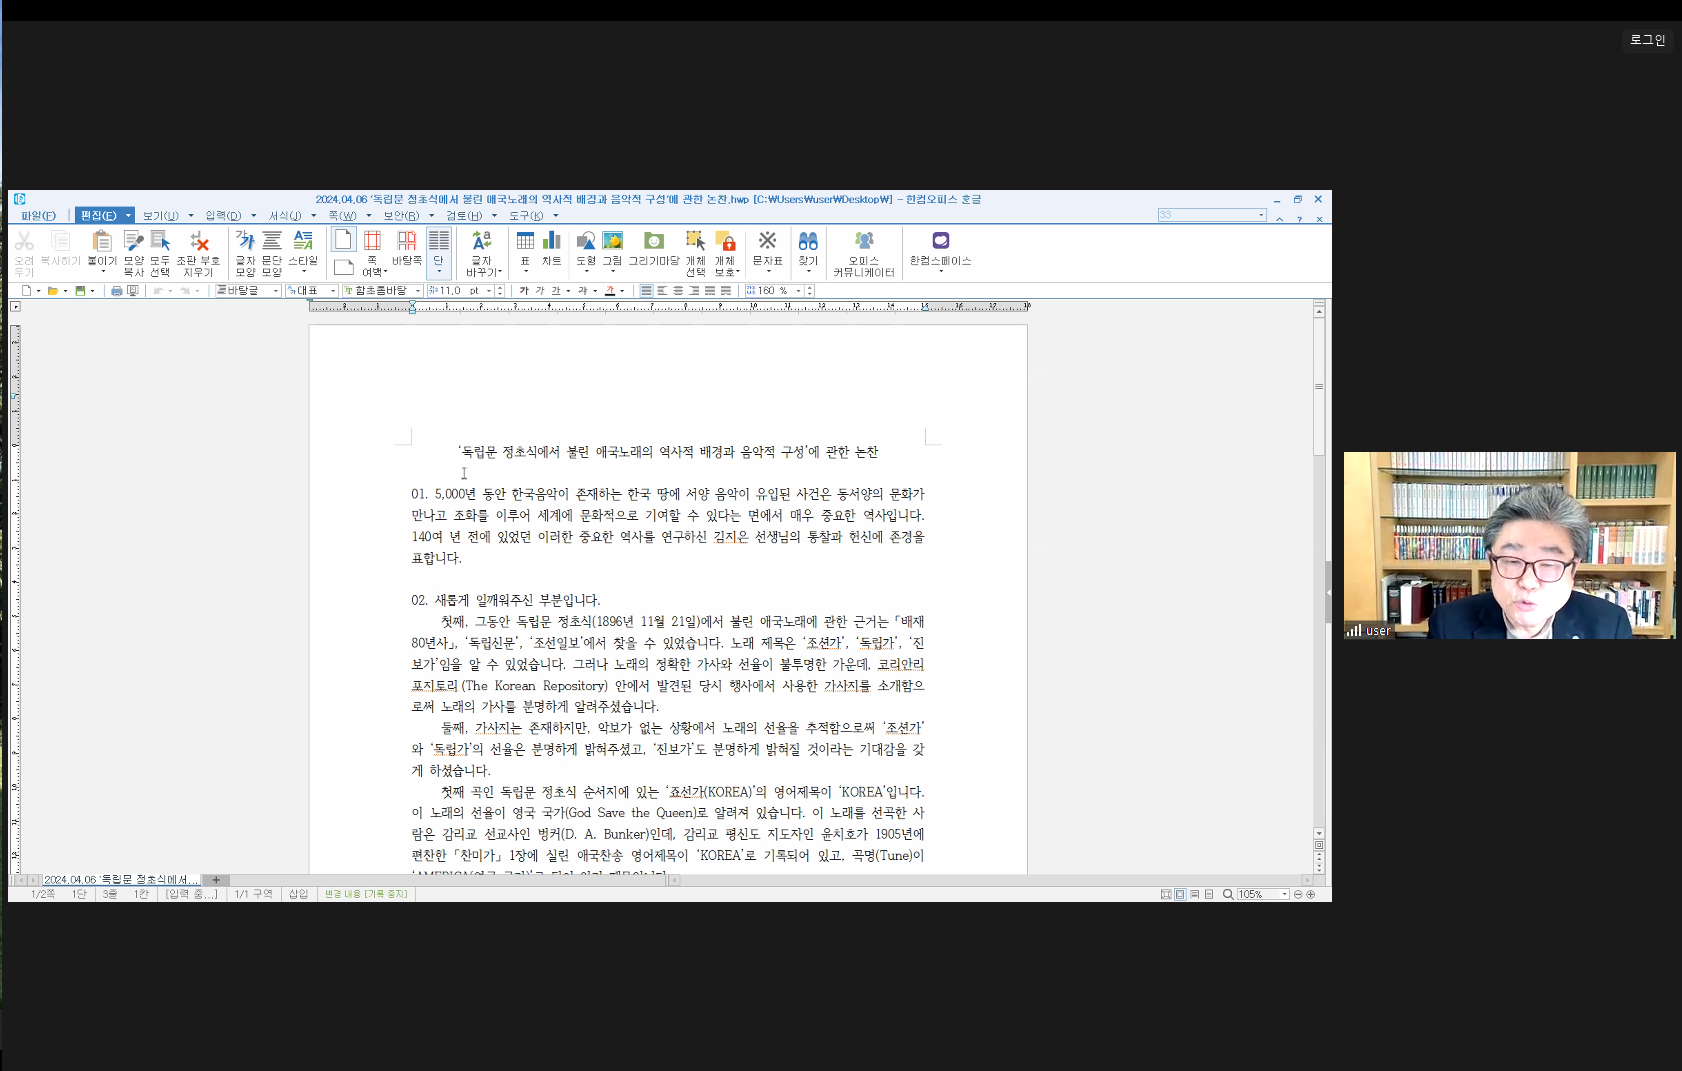Click the 로그인 button at top right
Image resolution: width=1682 pixels, height=1071 pixels.
coord(1647,40)
